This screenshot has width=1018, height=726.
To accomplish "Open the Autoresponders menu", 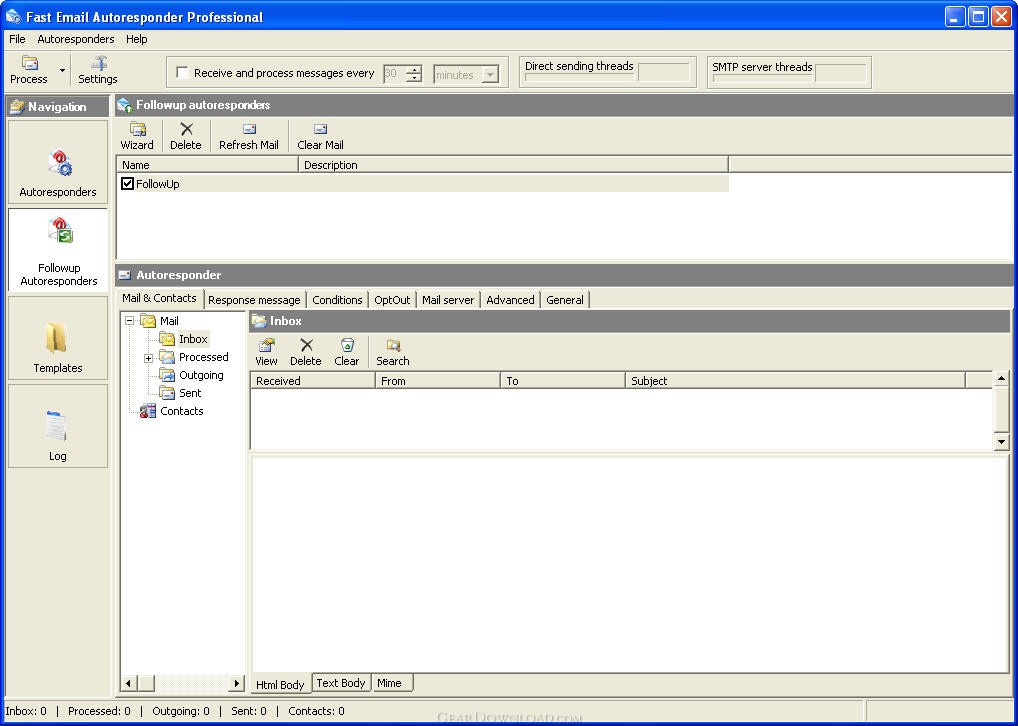I will point(76,39).
